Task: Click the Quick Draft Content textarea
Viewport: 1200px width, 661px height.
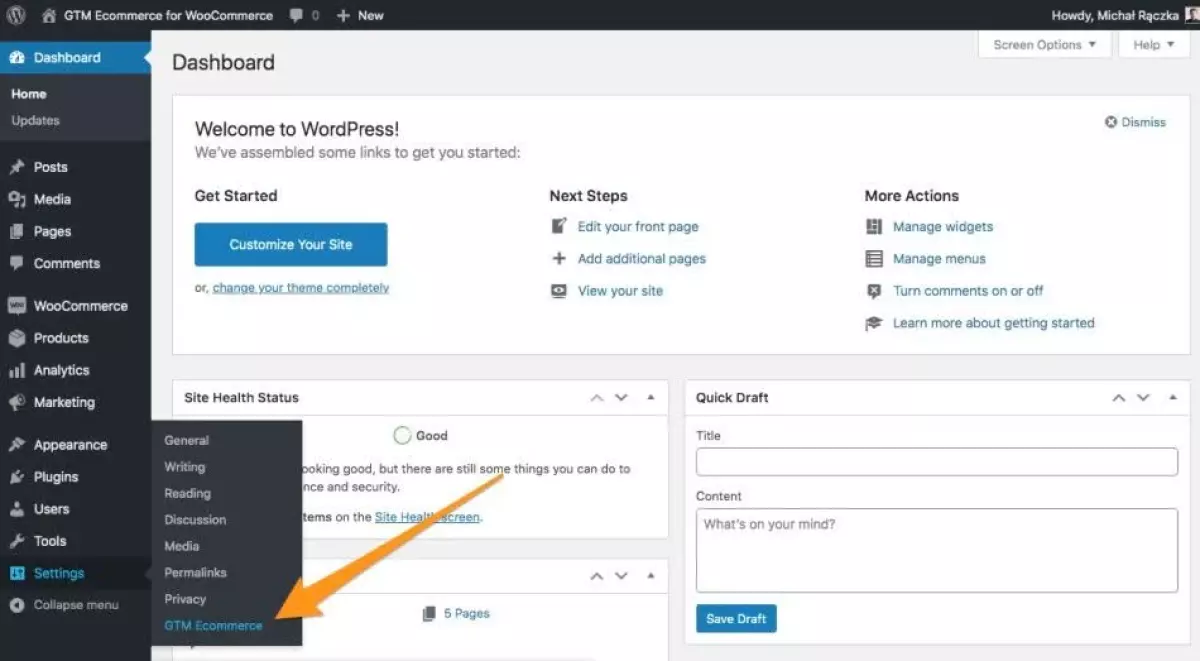Action: click(937, 550)
